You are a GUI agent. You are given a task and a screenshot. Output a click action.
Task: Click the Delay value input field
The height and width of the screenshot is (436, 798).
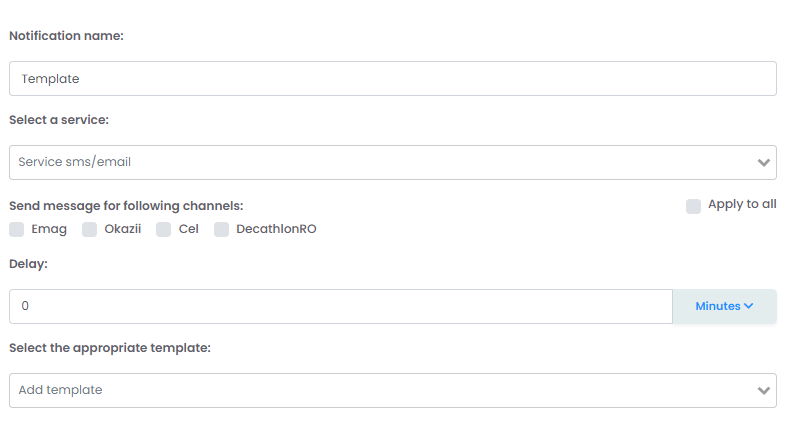(340, 307)
